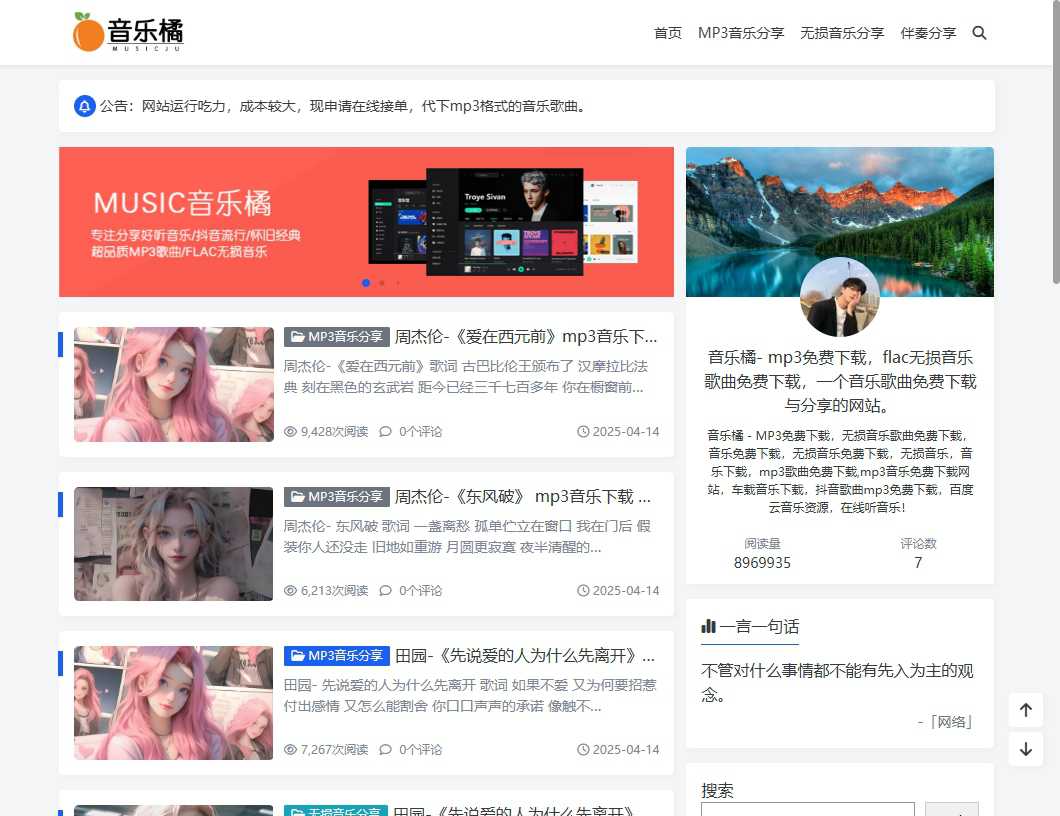Click the 搜索 widget heading

[x=717, y=790]
